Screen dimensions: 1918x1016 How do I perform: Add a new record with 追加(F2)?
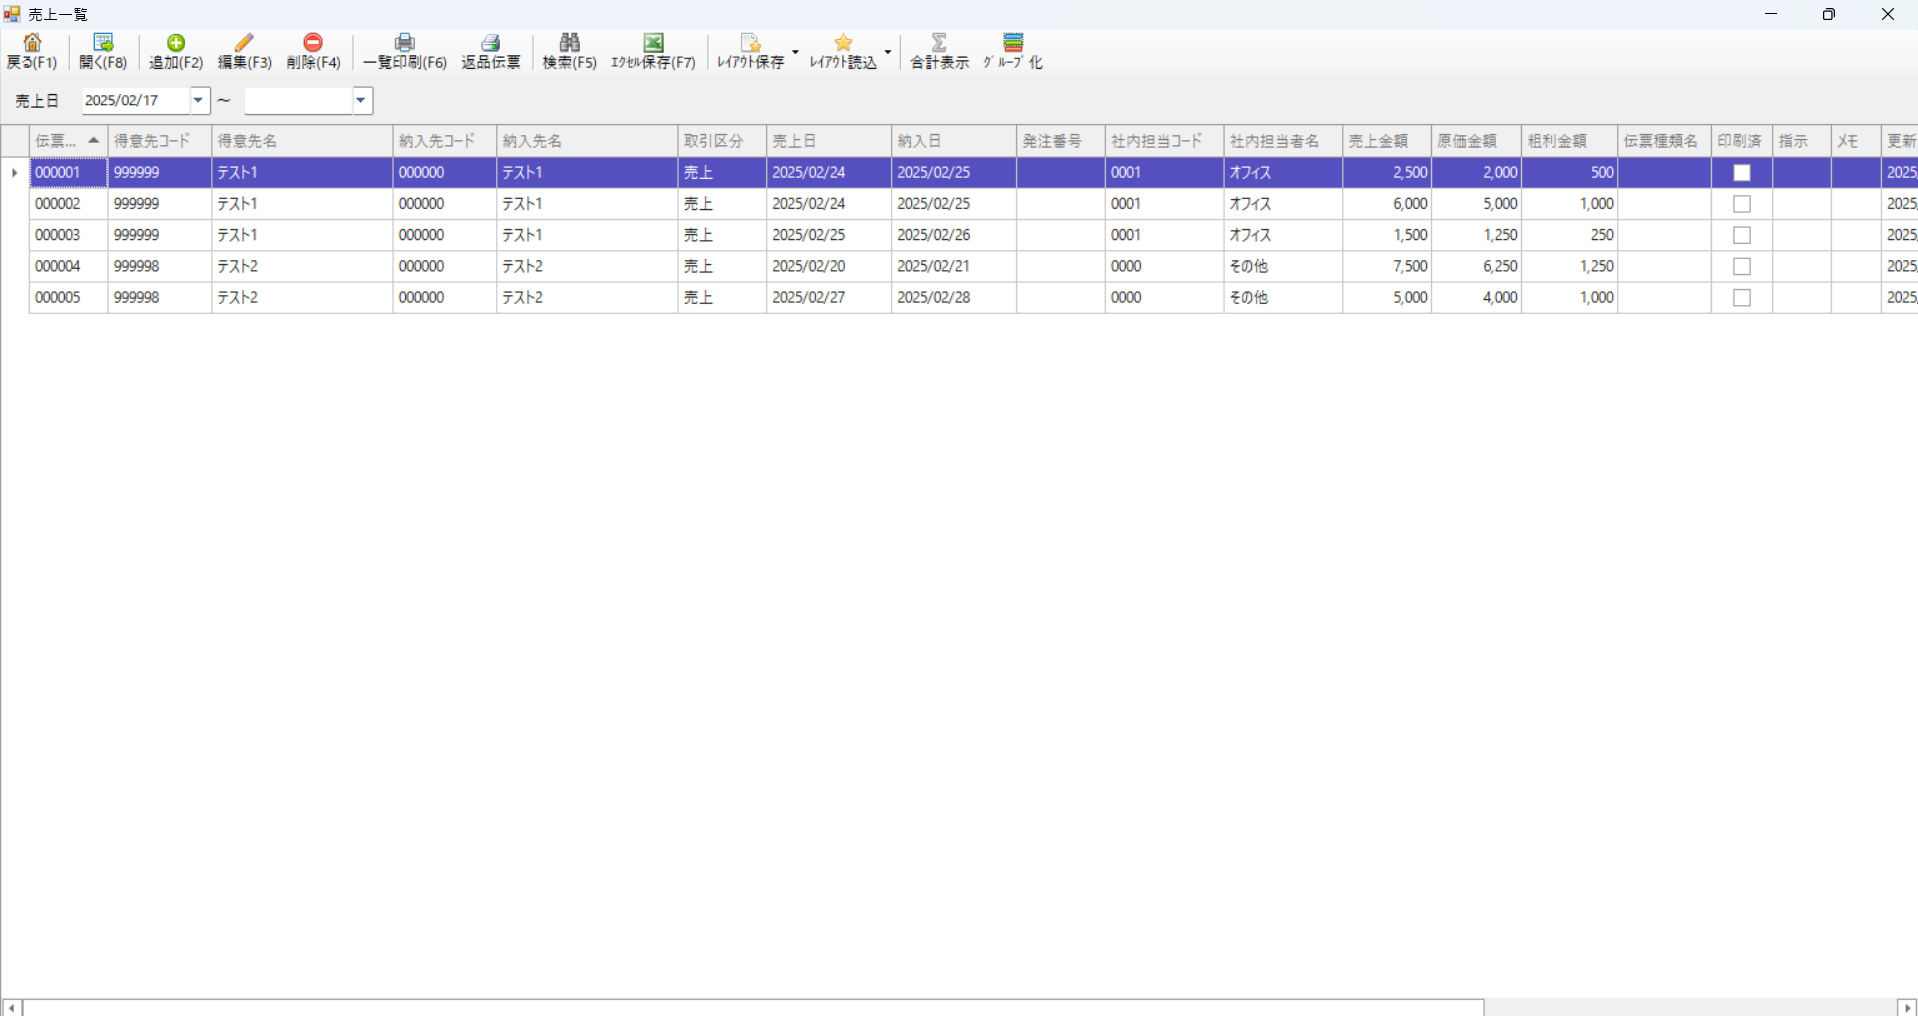(176, 43)
